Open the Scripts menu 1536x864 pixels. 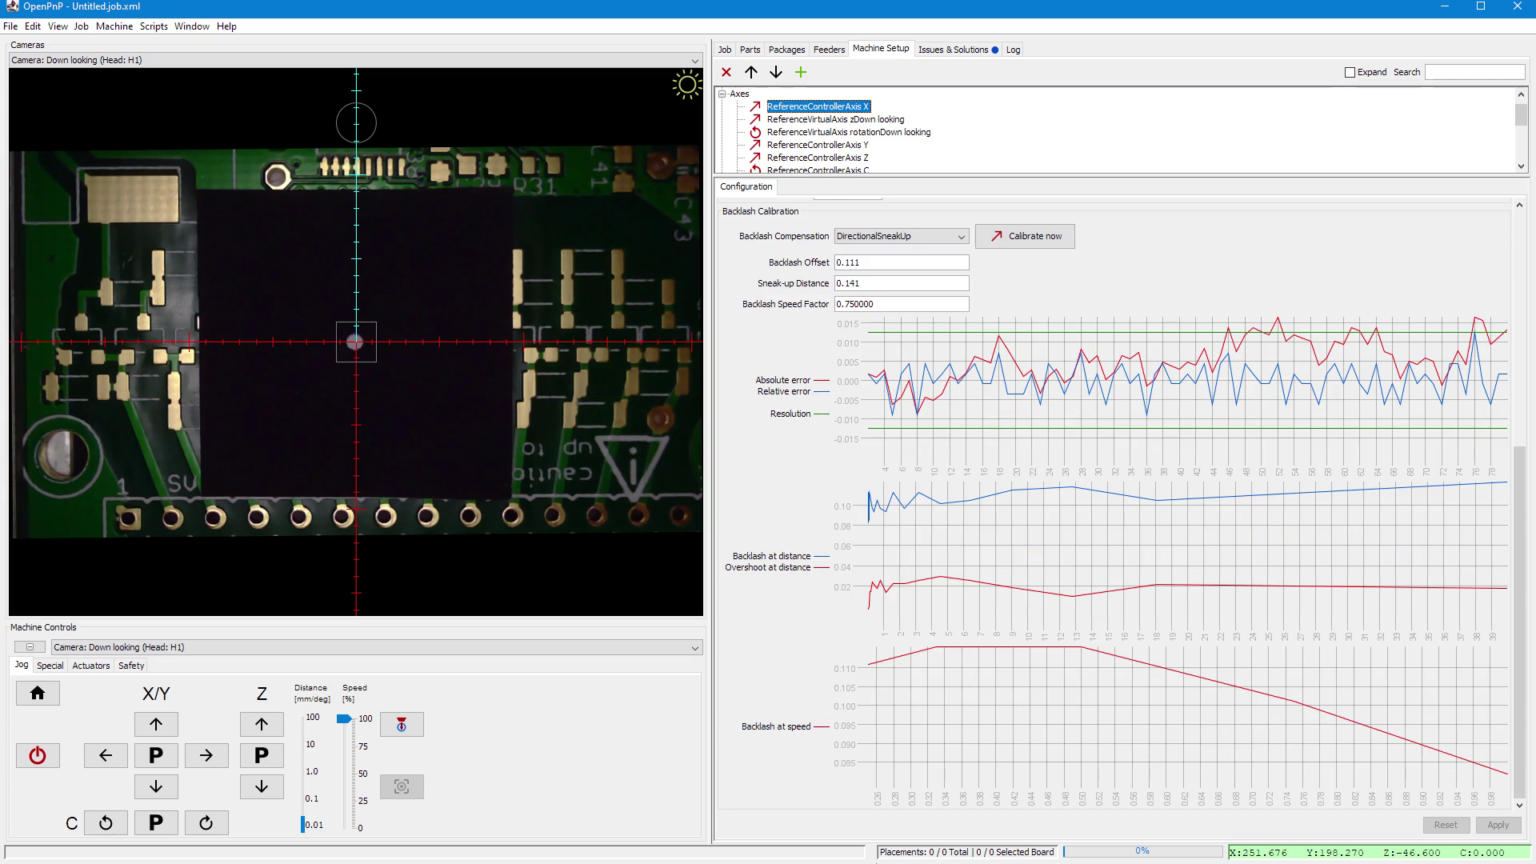tap(153, 26)
